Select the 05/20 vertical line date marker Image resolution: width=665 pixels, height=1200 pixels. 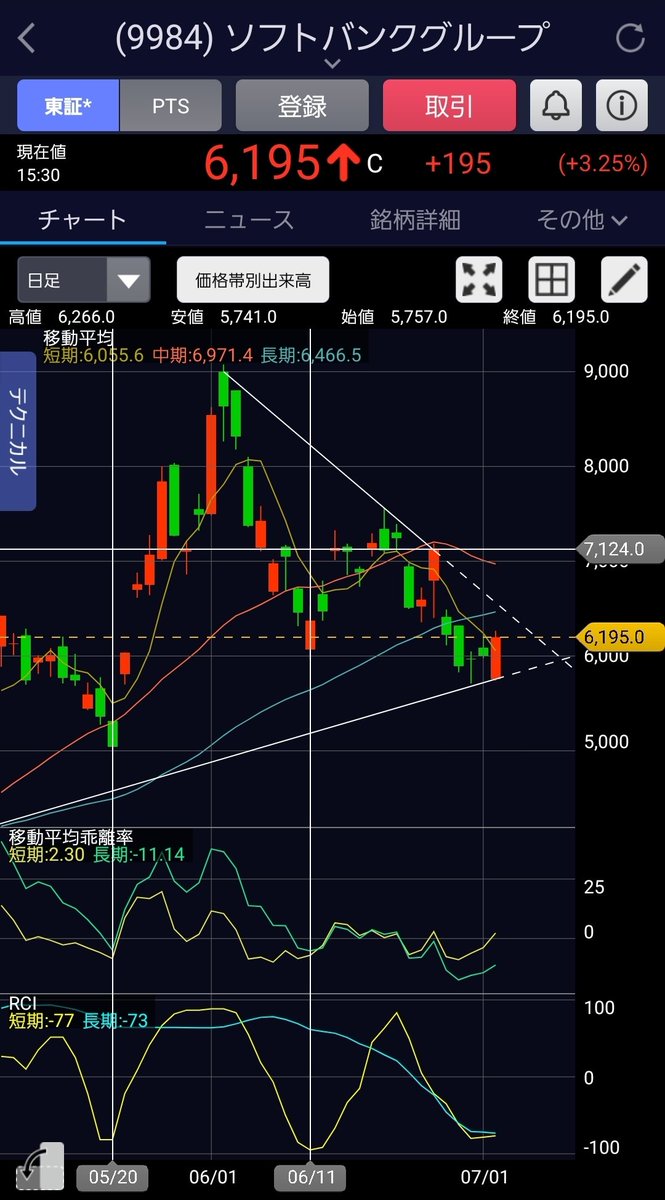(113, 1177)
